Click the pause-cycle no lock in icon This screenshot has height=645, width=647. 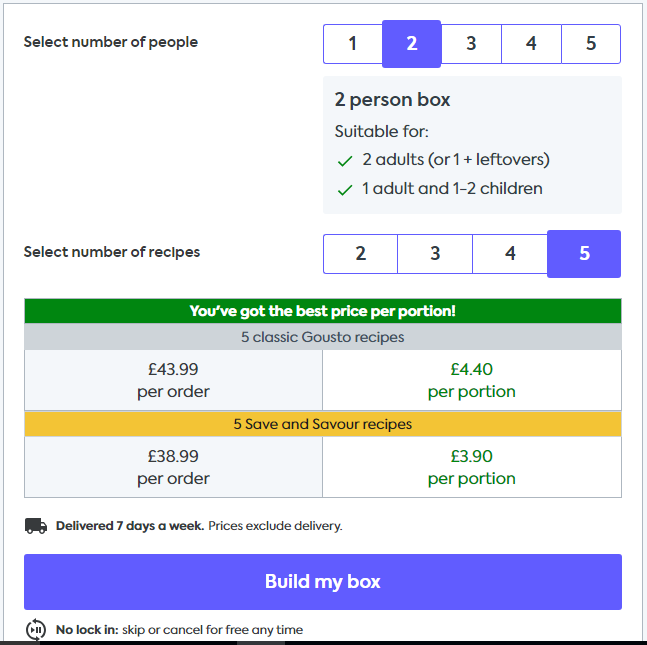pos(36,629)
